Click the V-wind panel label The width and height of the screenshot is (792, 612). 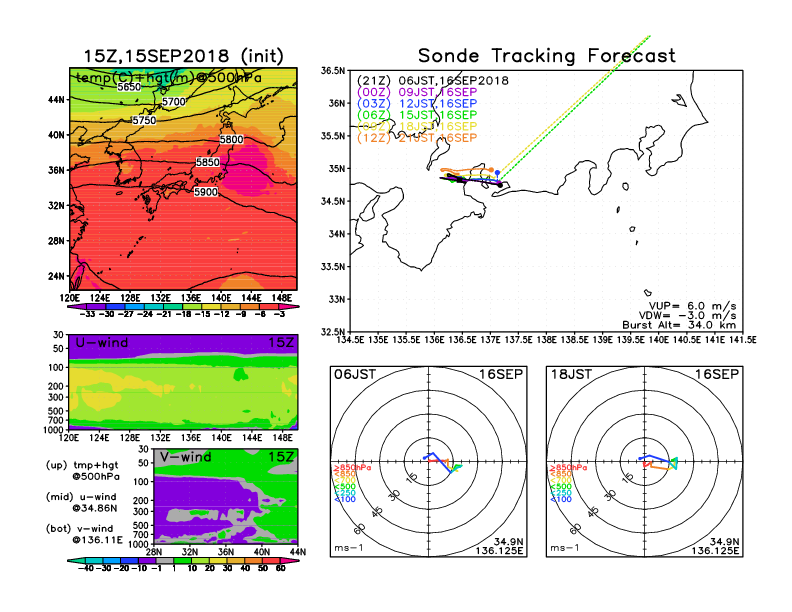point(187,457)
